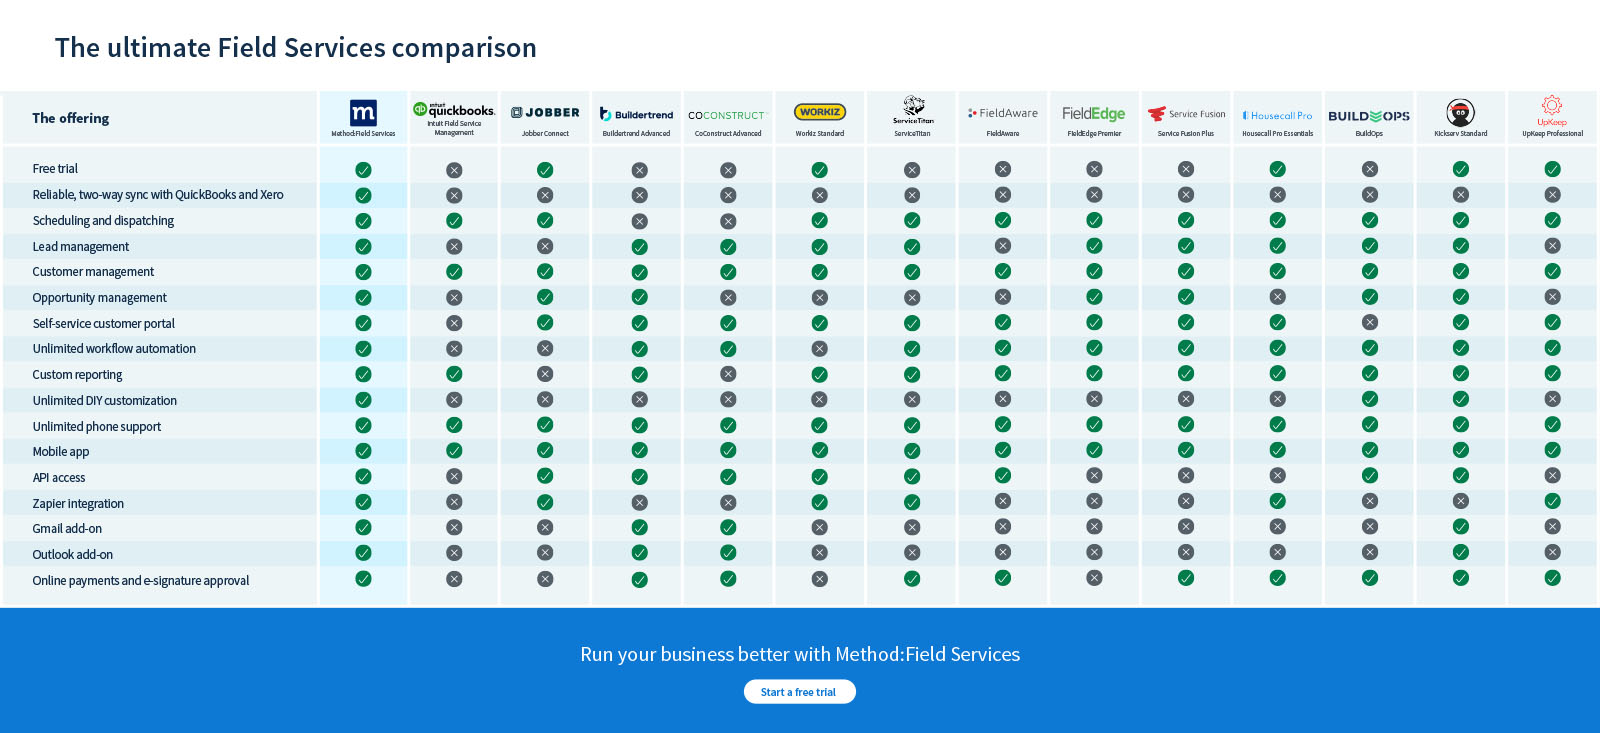This screenshot has height=733, width=1600.
Task: Click 'The offering' column header
Action: click(70, 118)
